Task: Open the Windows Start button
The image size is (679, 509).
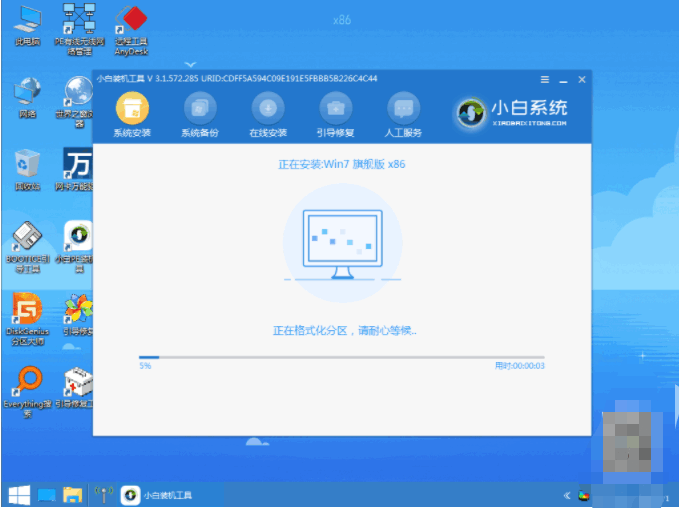Action: 19,495
